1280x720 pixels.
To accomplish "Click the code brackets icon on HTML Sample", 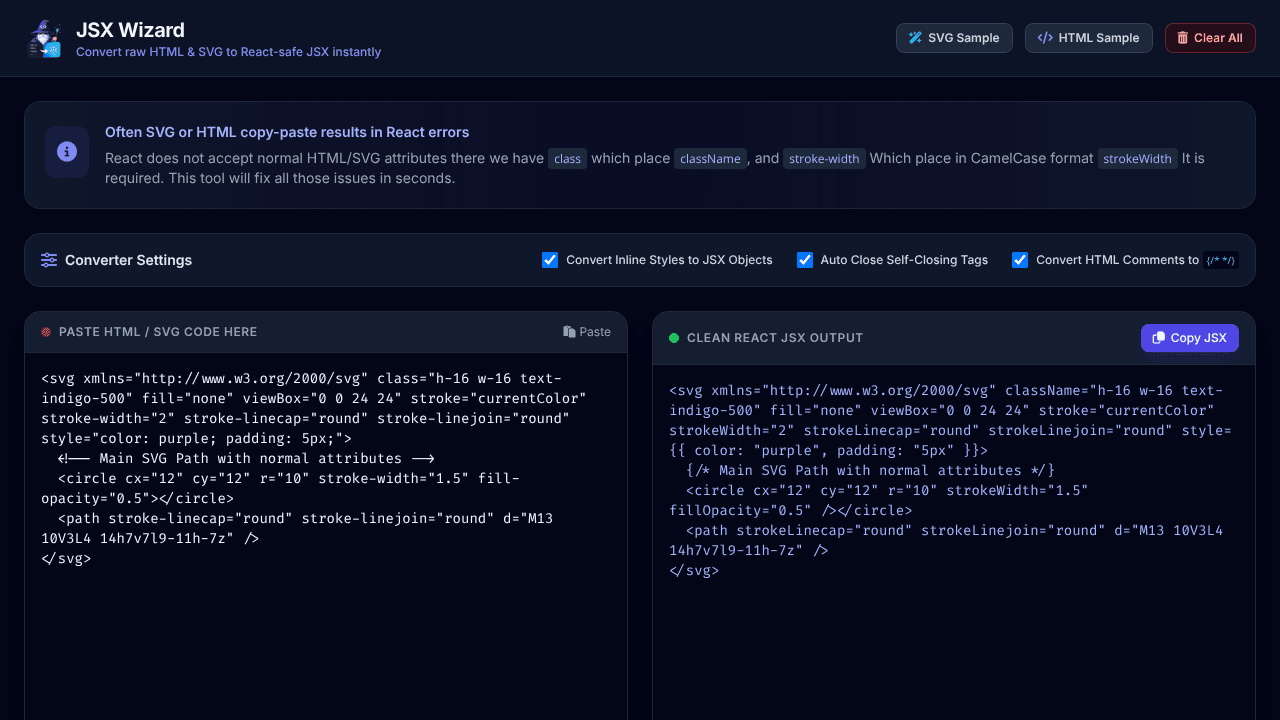I will click(x=1045, y=38).
